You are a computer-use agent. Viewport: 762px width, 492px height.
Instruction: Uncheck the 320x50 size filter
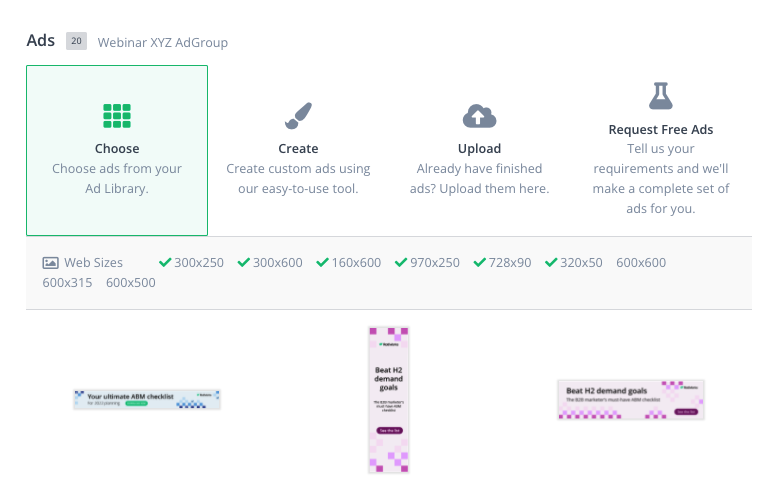[574, 263]
